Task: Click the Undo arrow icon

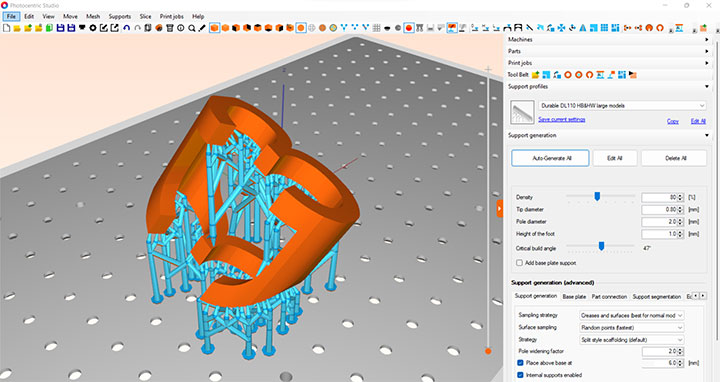Action: tap(126, 28)
